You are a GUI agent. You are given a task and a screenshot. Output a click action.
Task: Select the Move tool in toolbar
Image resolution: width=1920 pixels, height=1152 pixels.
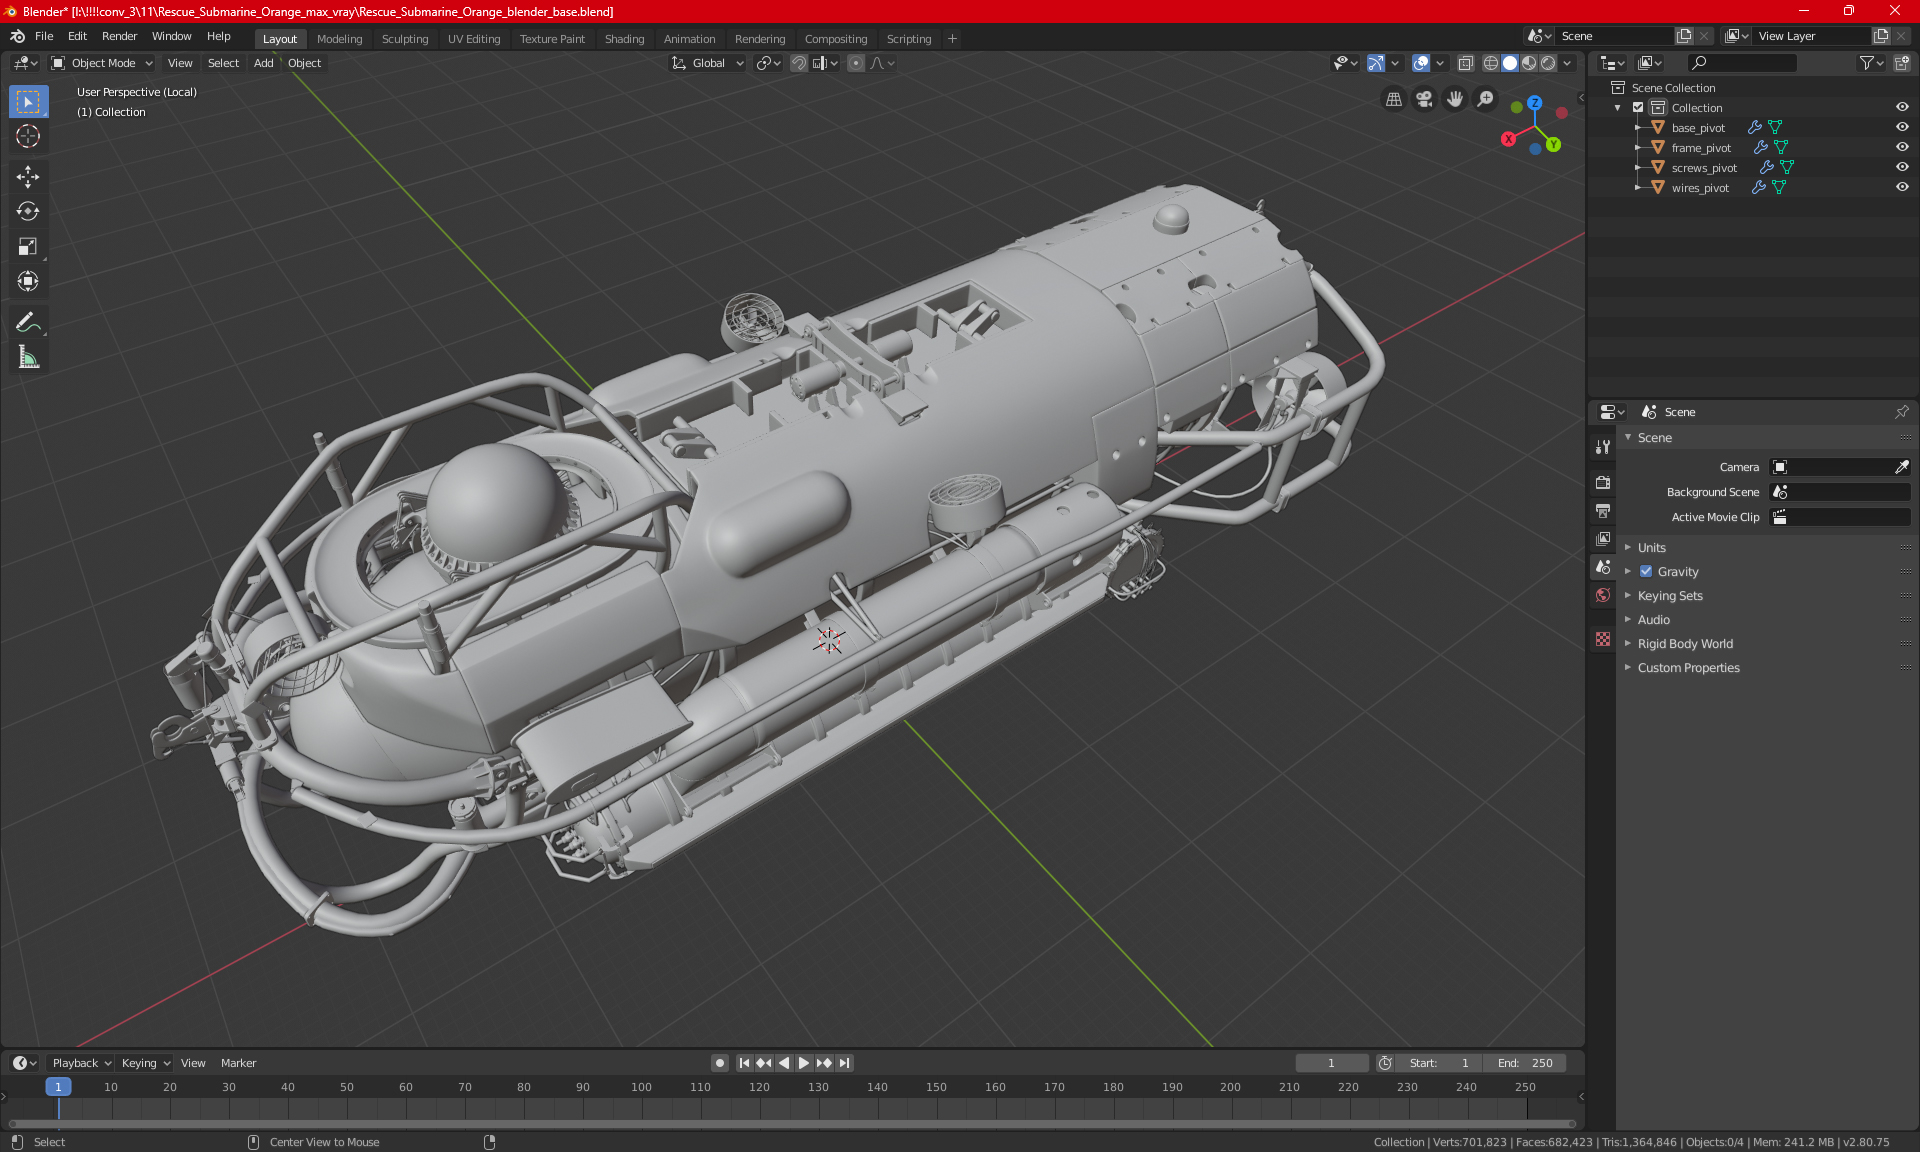point(28,177)
